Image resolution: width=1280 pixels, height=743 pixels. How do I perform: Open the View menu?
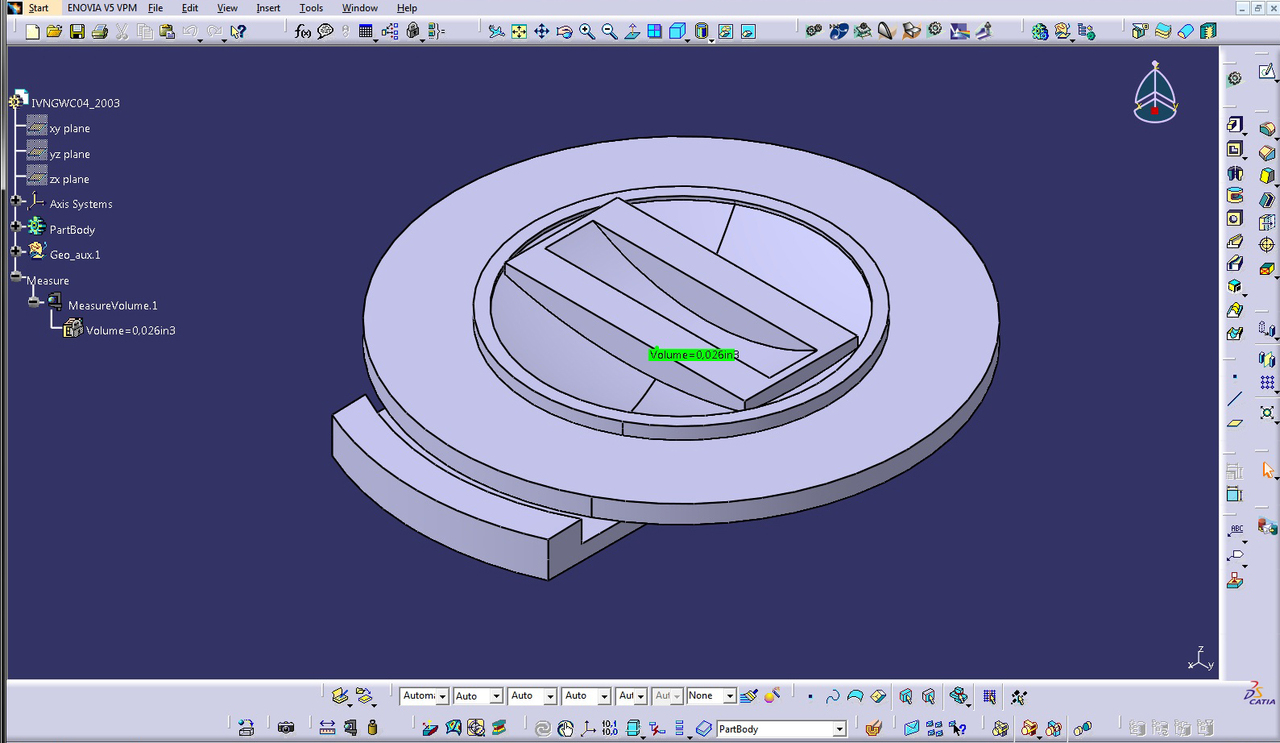point(227,8)
